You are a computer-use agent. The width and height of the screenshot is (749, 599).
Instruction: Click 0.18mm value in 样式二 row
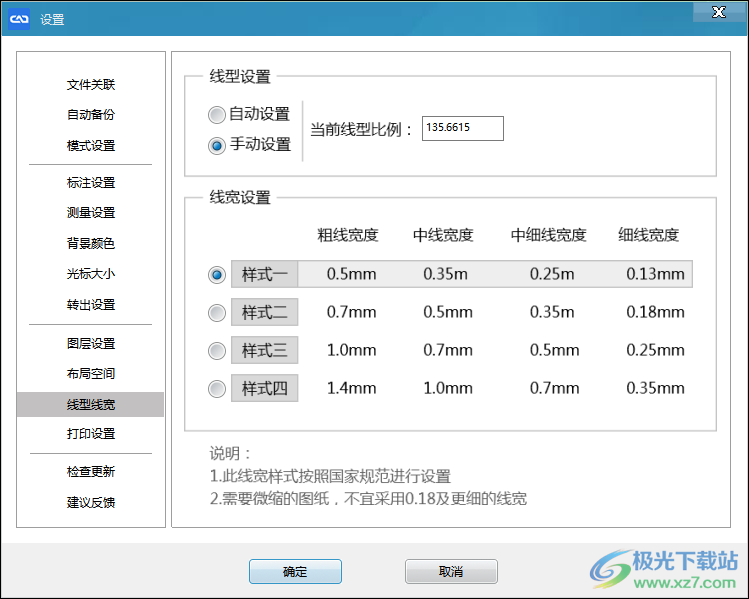655,312
